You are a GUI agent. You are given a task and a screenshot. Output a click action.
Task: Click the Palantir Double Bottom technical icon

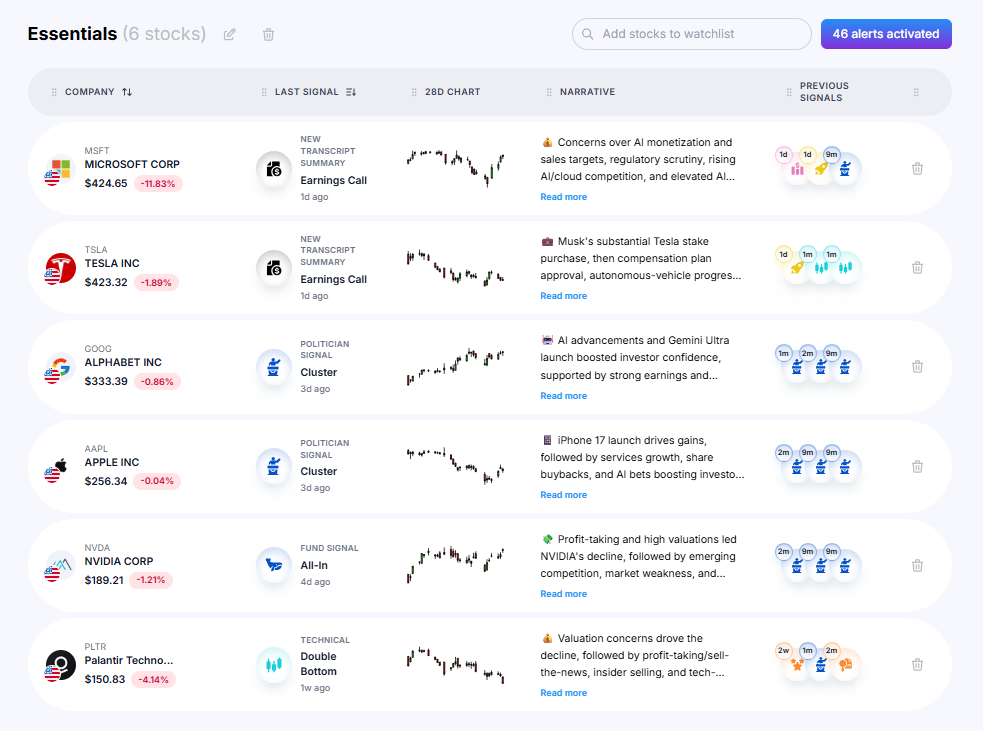[x=273, y=664]
